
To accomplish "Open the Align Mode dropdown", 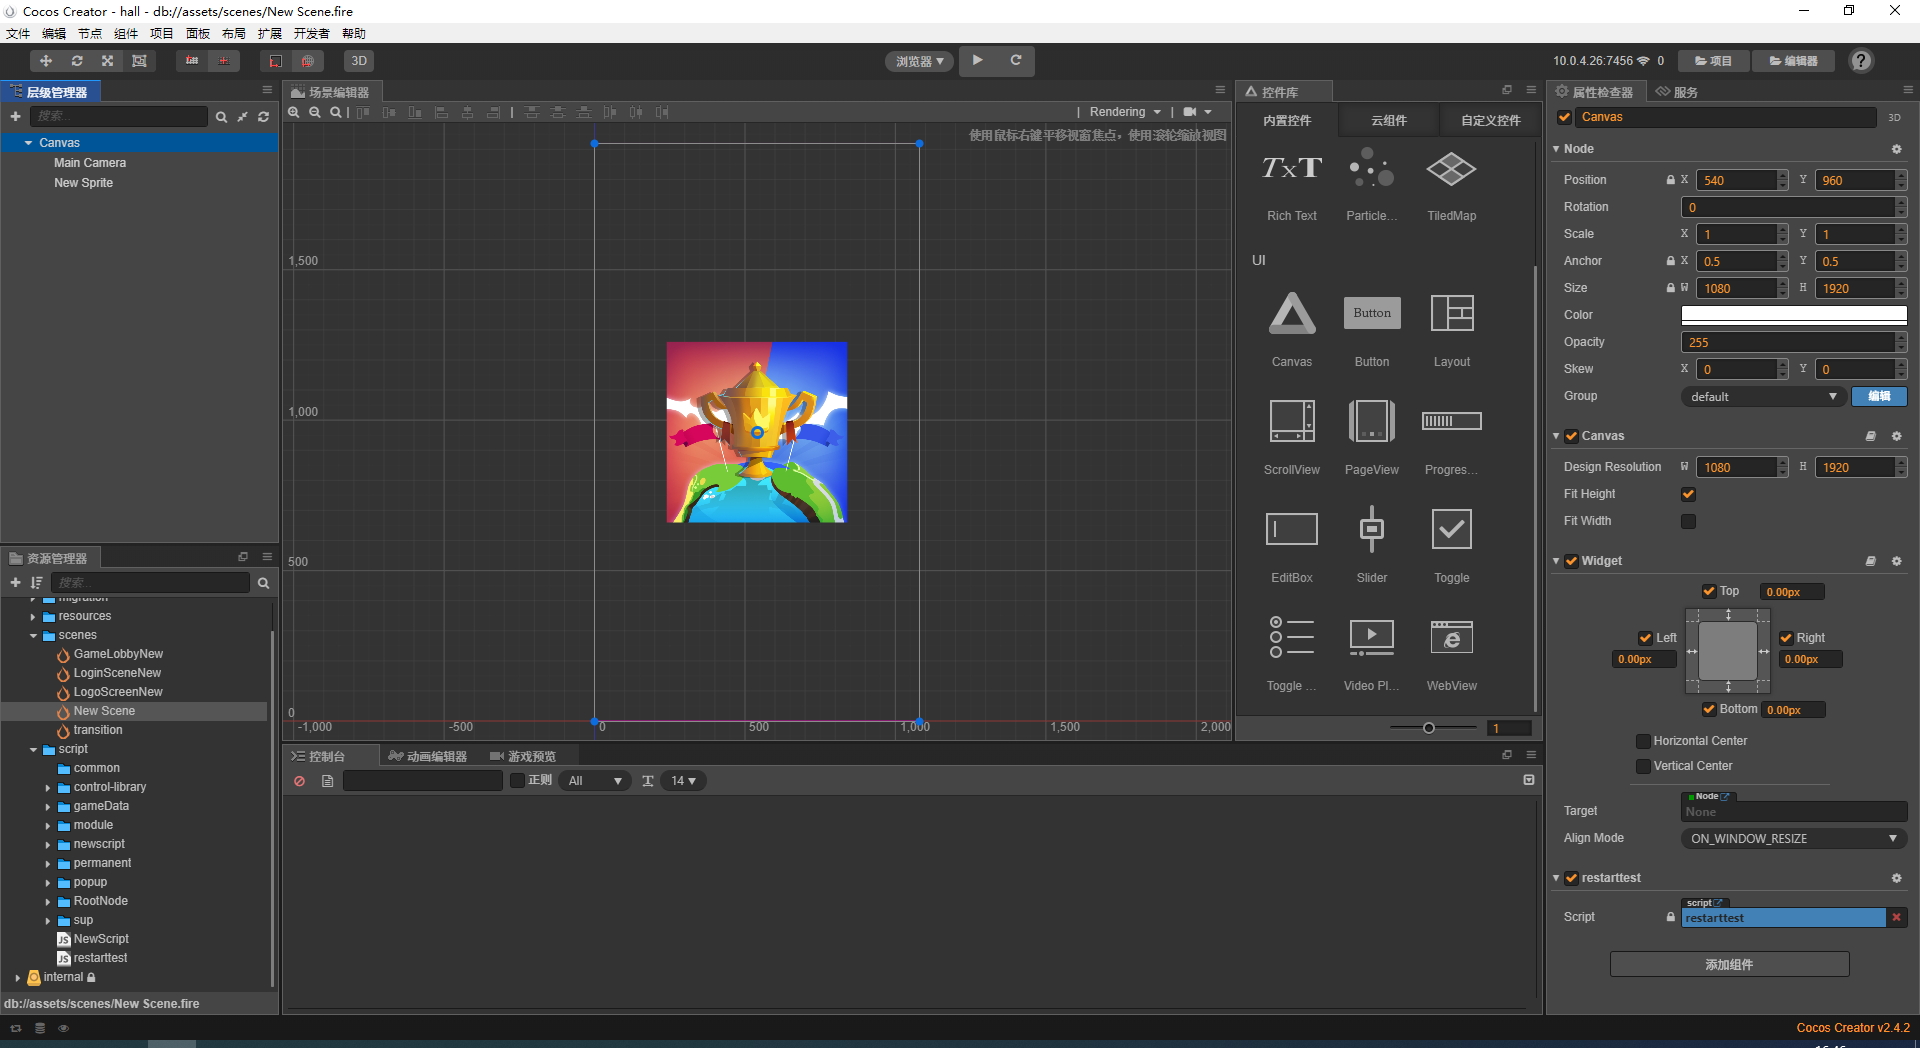I will pyautogui.click(x=1793, y=839).
